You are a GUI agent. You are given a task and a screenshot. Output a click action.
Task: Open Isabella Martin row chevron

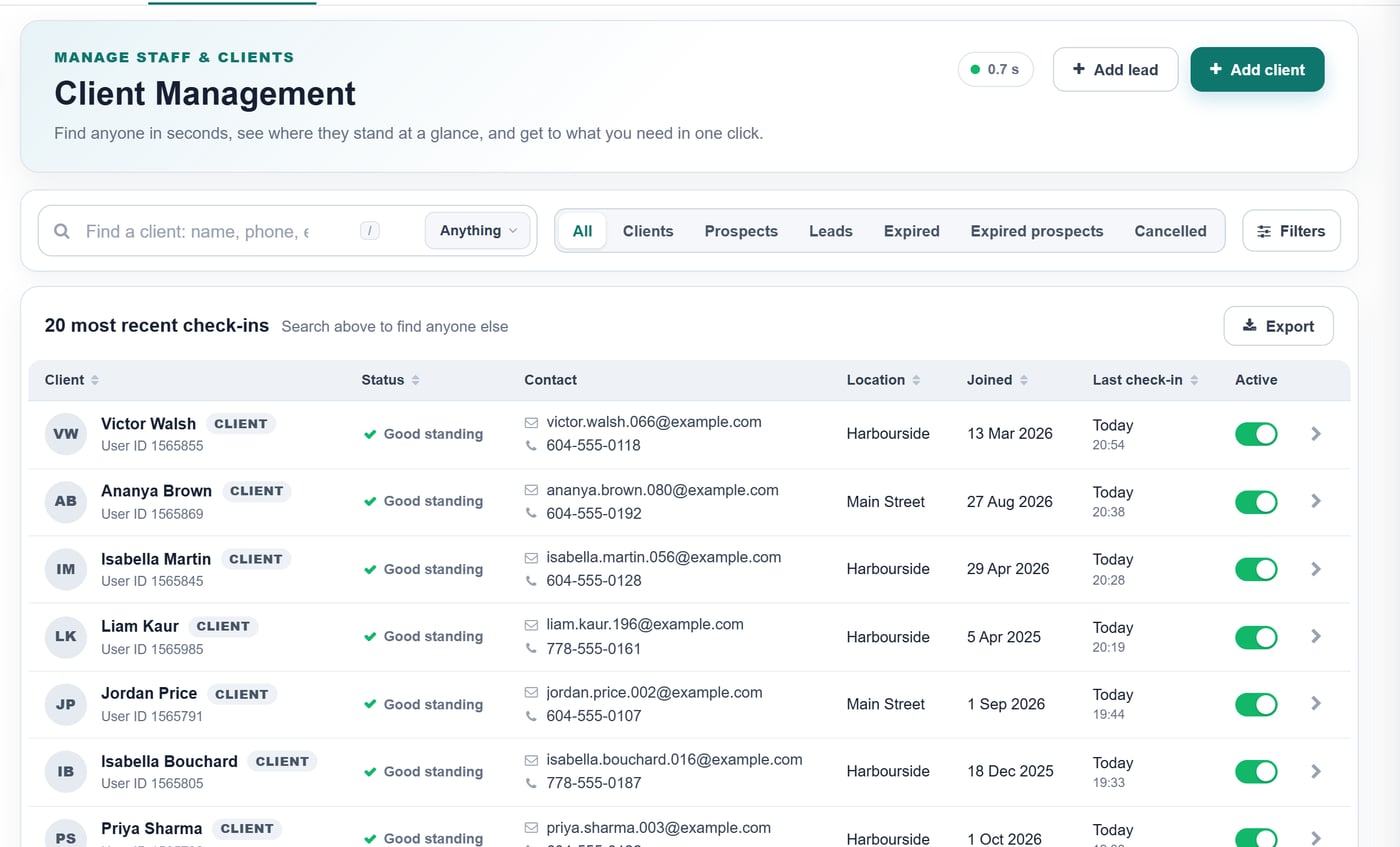click(1316, 569)
